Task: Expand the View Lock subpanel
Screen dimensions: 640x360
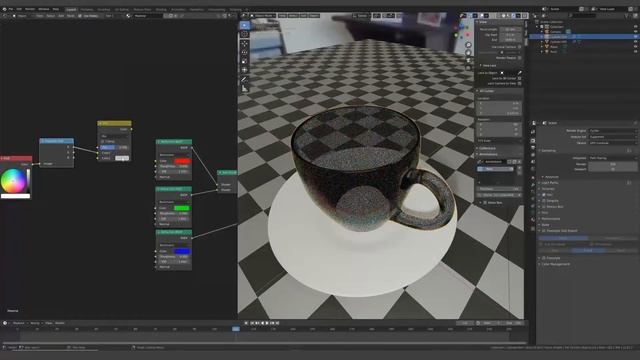Action: pos(488,65)
